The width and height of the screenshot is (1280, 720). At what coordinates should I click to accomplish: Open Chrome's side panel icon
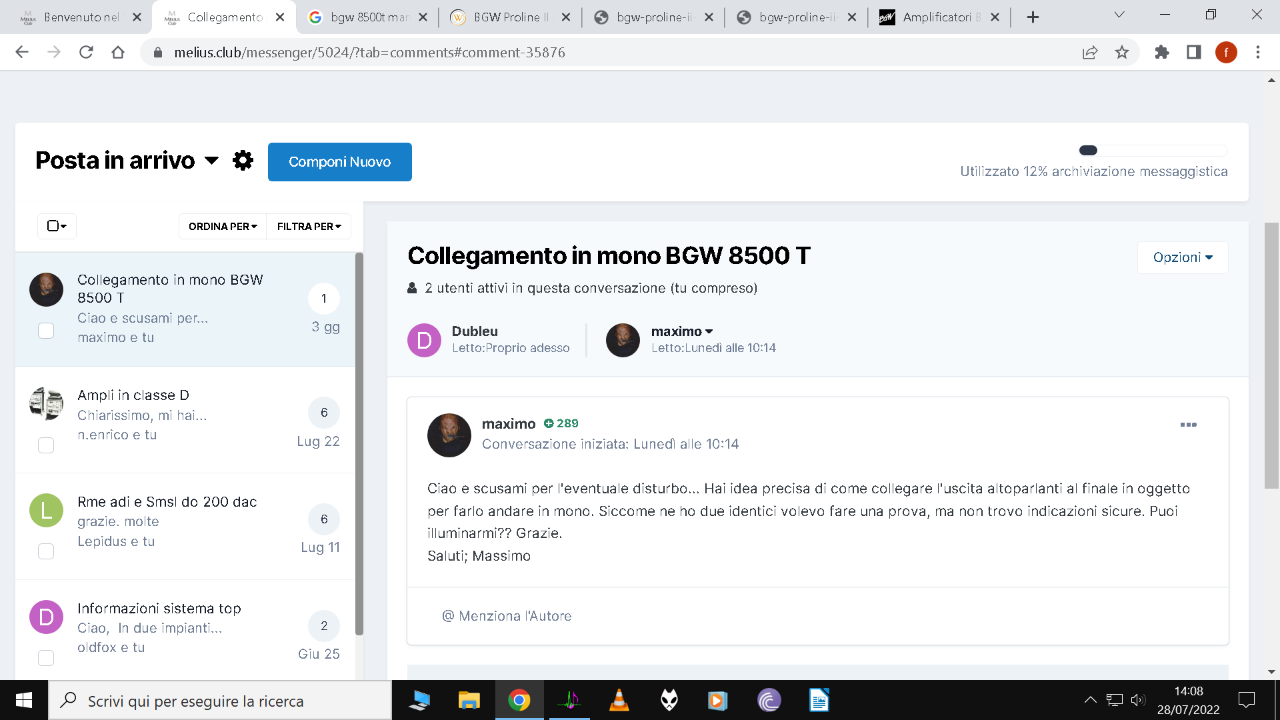pos(1193,52)
